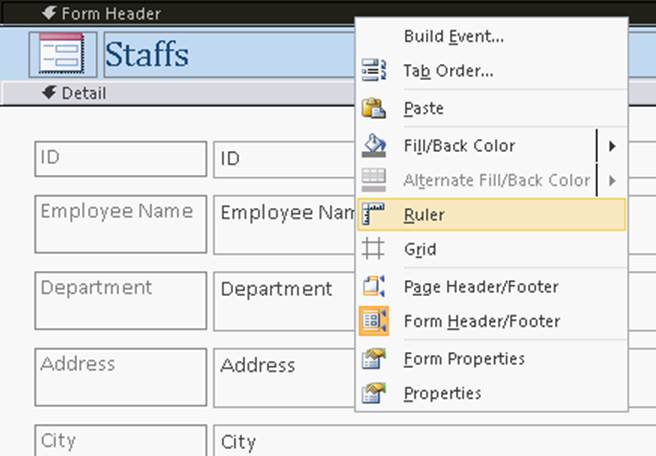Click the Ruler icon in context menu
This screenshot has width=656, height=456.
373,214
